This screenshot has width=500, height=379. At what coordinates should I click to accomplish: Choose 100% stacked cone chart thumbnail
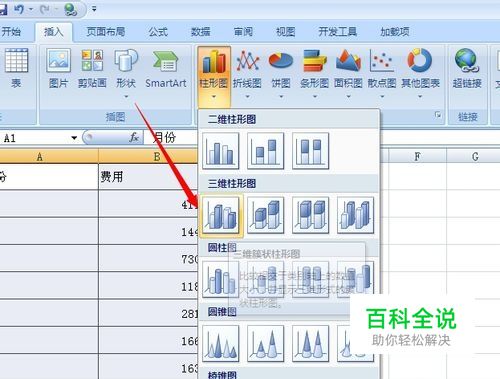click(310, 344)
